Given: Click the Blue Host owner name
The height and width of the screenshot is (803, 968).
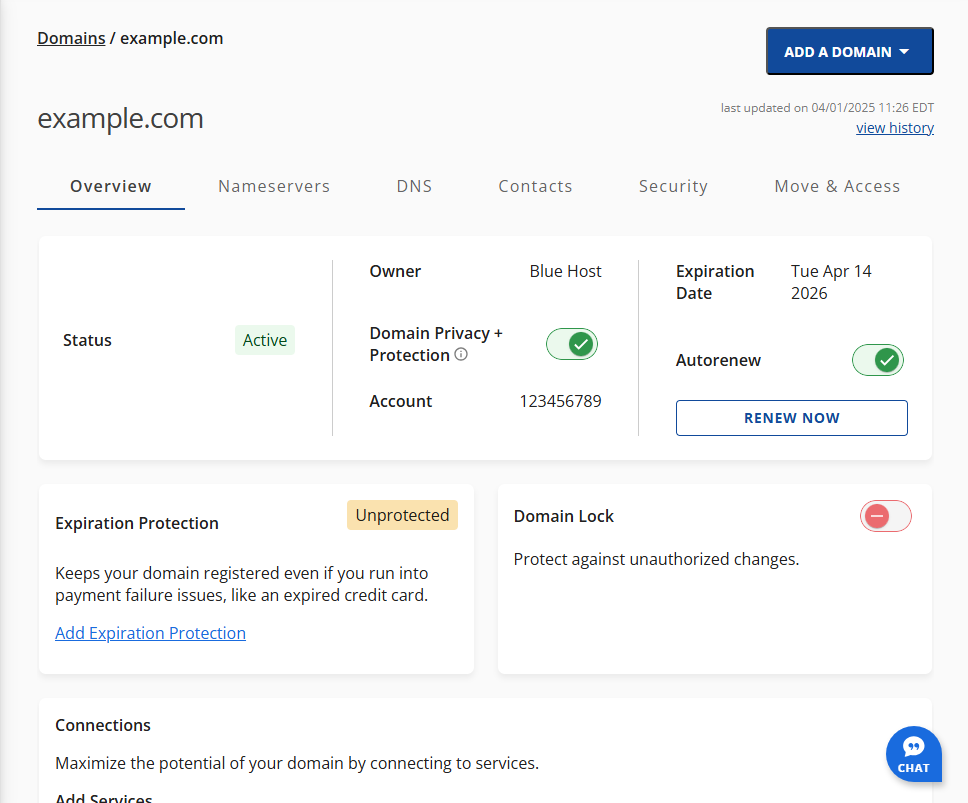Looking at the screenshot, I should [565, 271].
